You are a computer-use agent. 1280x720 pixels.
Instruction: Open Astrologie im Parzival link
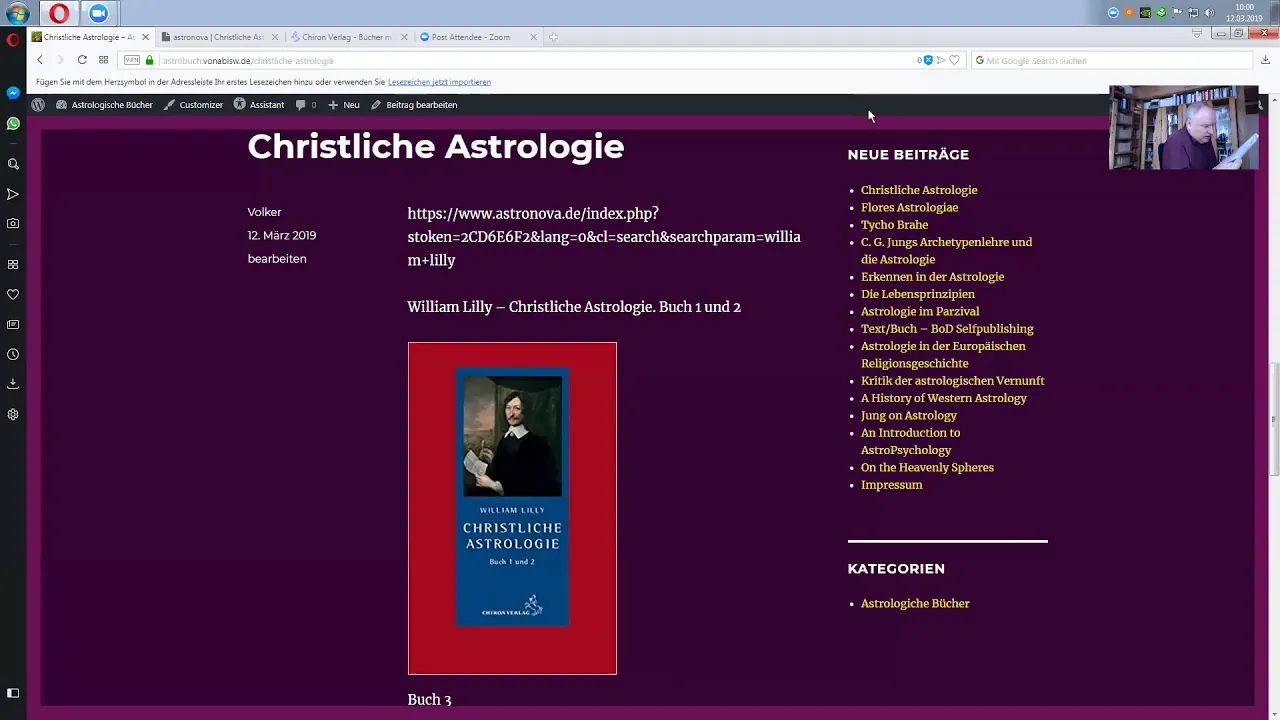920,311
